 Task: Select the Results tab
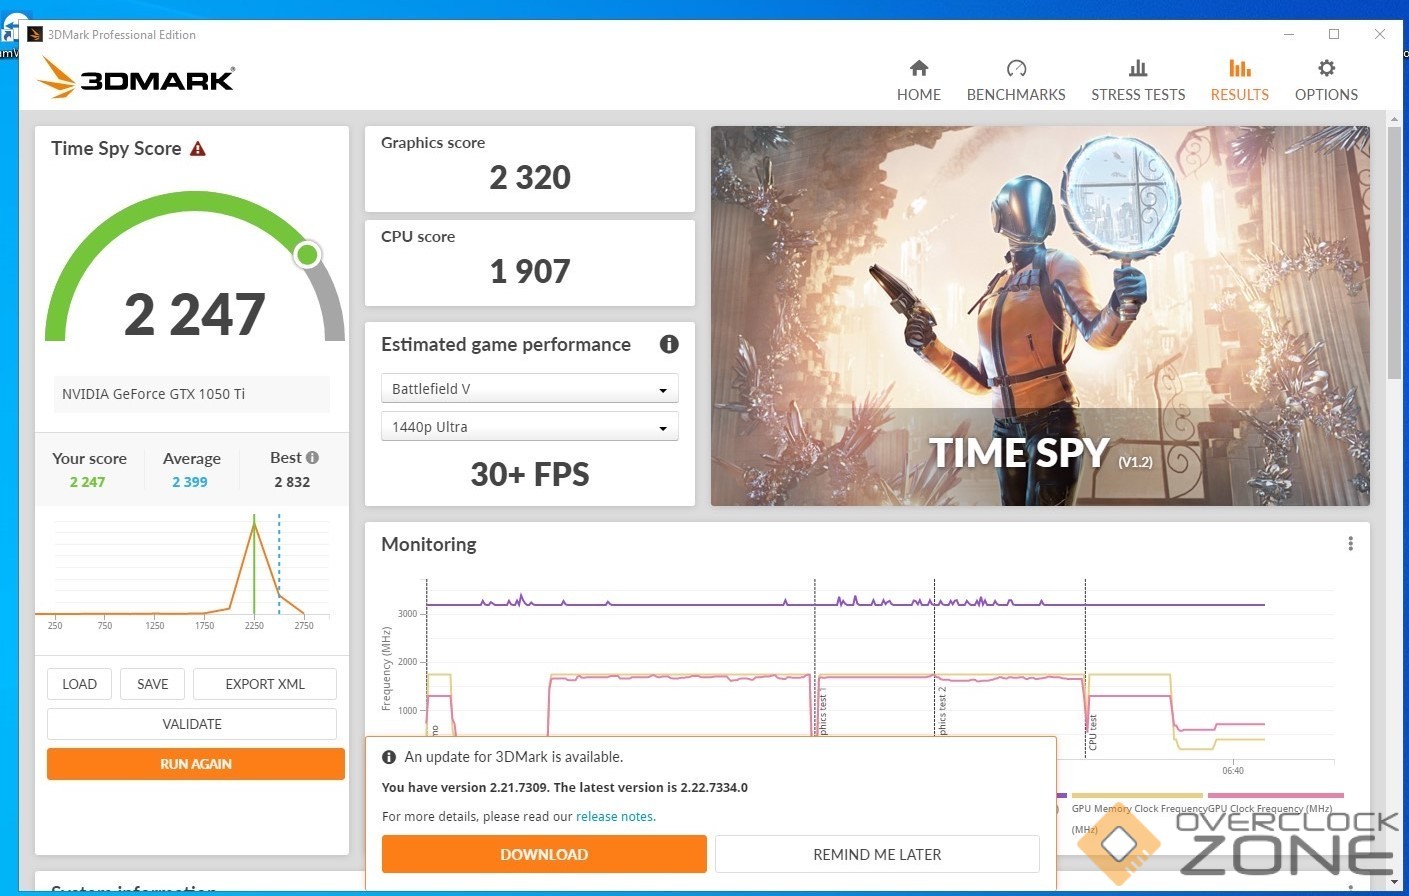1240,80
